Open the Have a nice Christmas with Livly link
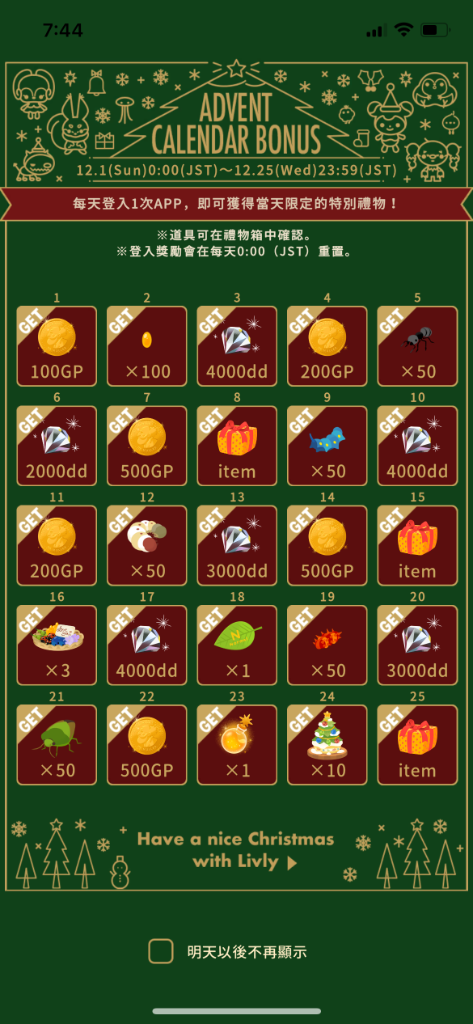Image resolution: width=473 pixels, height=1024 pixels. pos(235,850)
